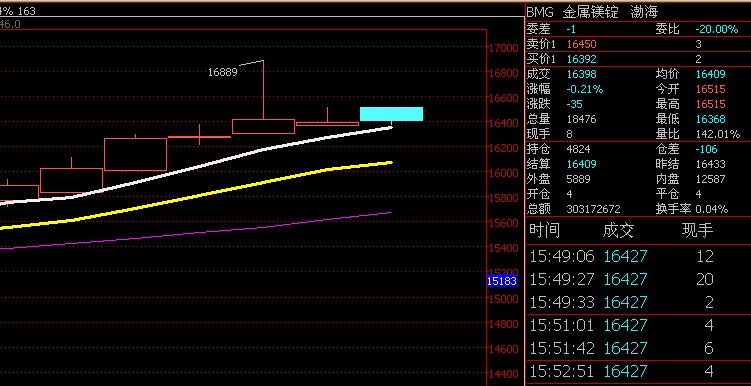Click the blue 15183 price marker
The image size is (751, 386).
(x=502, y=281)
